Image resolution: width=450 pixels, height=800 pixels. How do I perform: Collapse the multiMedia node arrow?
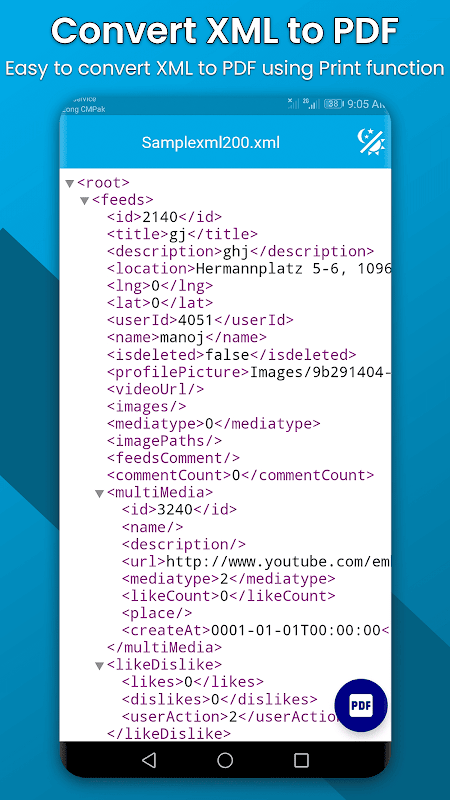(x=99, y=493)
